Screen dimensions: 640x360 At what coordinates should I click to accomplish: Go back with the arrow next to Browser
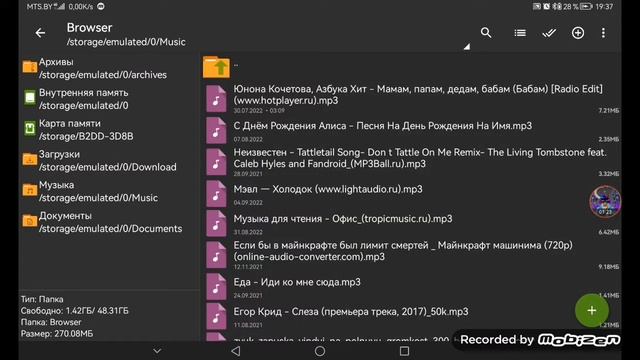click(x=40, y=33)
